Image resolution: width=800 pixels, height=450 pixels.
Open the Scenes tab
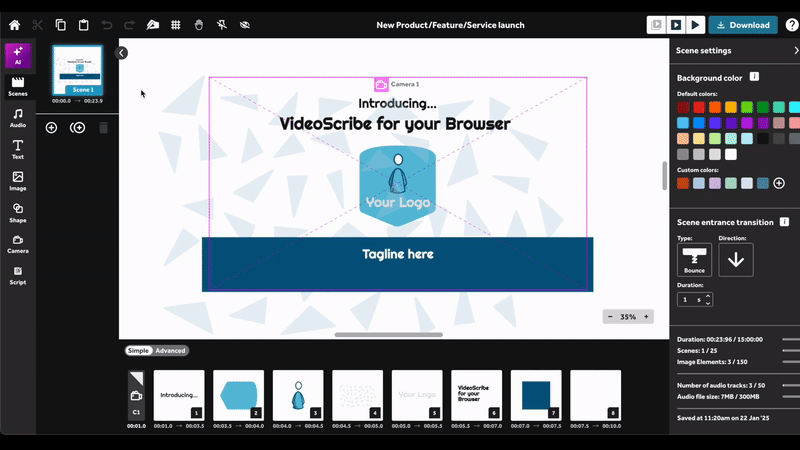point(18,86)
